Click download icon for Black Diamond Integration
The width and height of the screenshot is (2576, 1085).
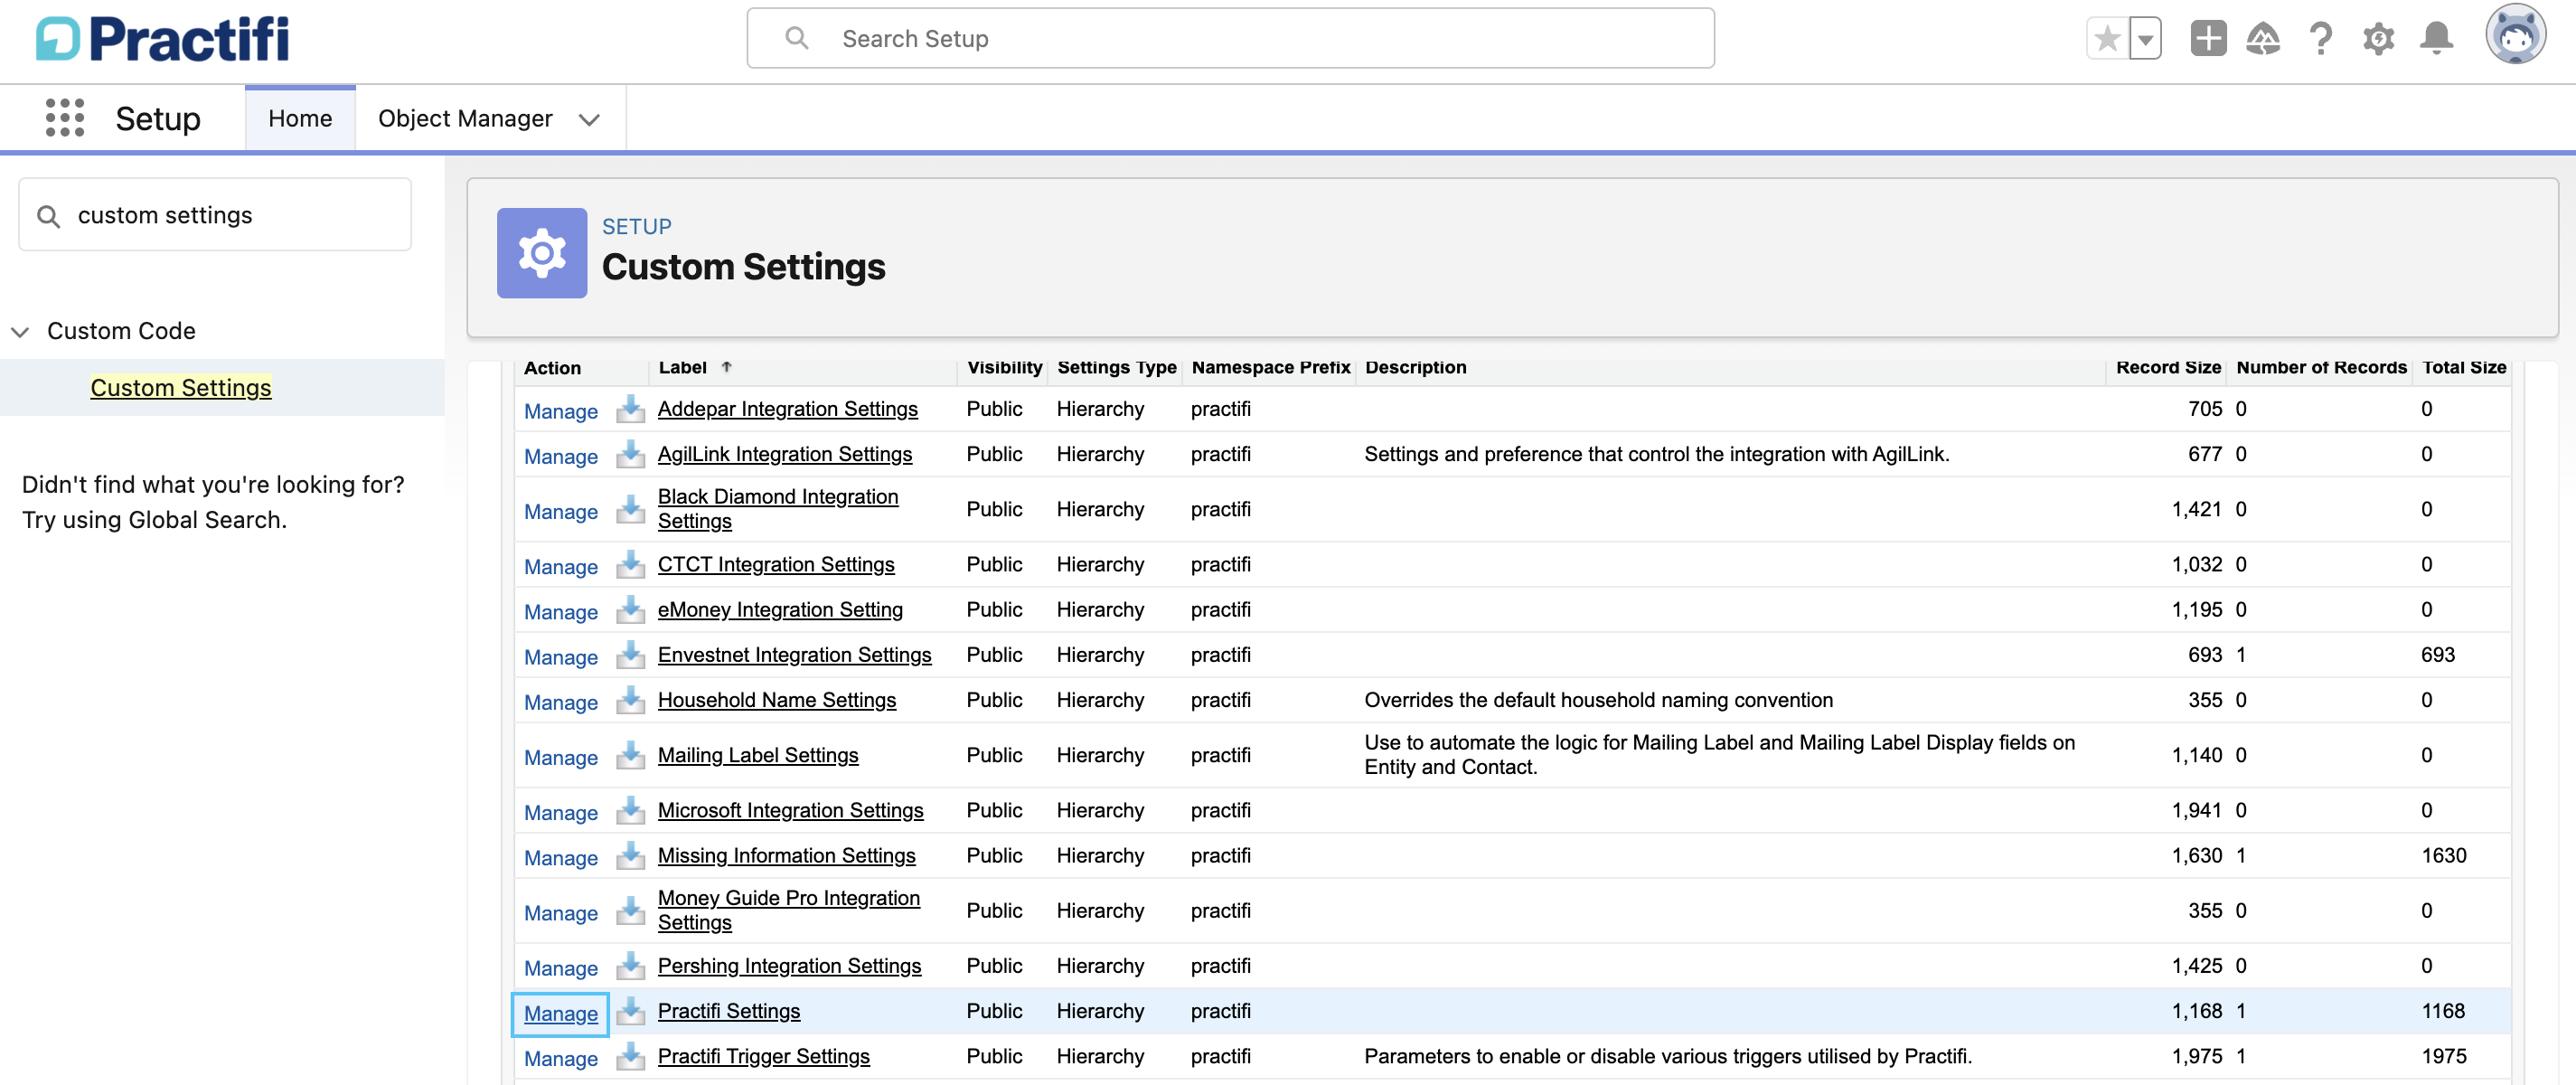tap(630, 509)
